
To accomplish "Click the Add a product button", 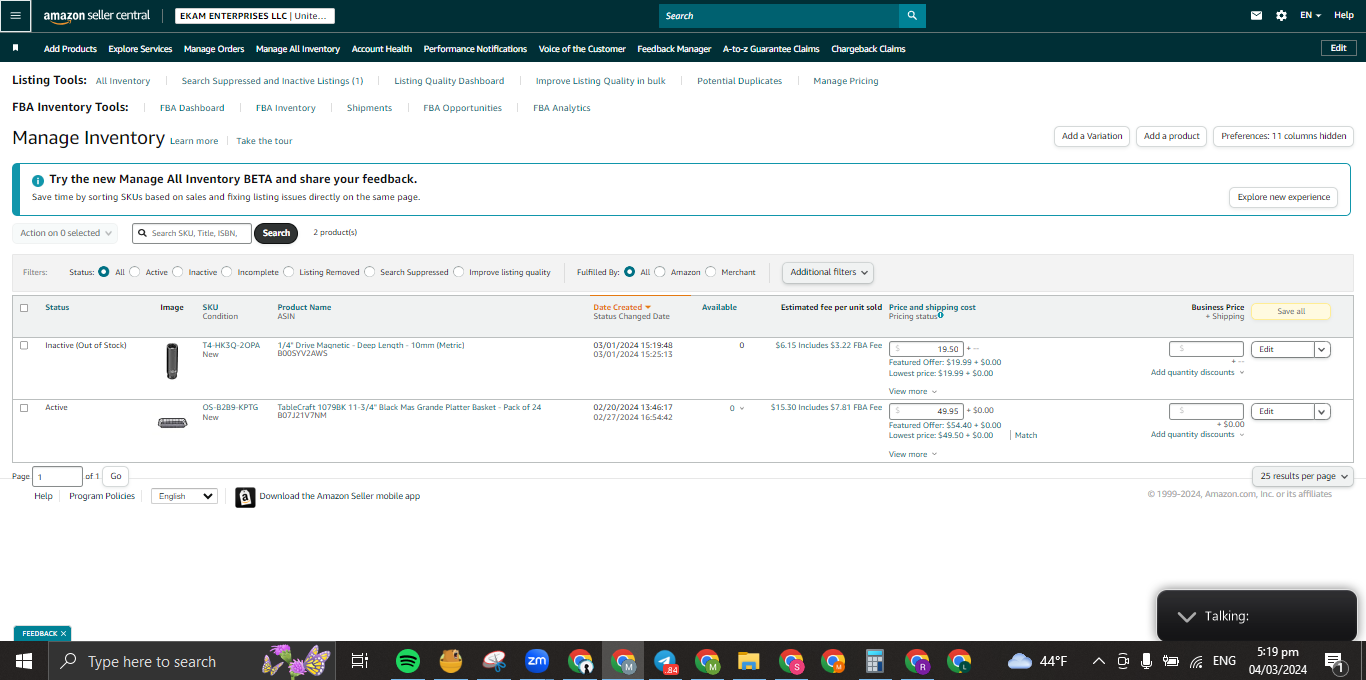I will click(x=1172, y=136).
